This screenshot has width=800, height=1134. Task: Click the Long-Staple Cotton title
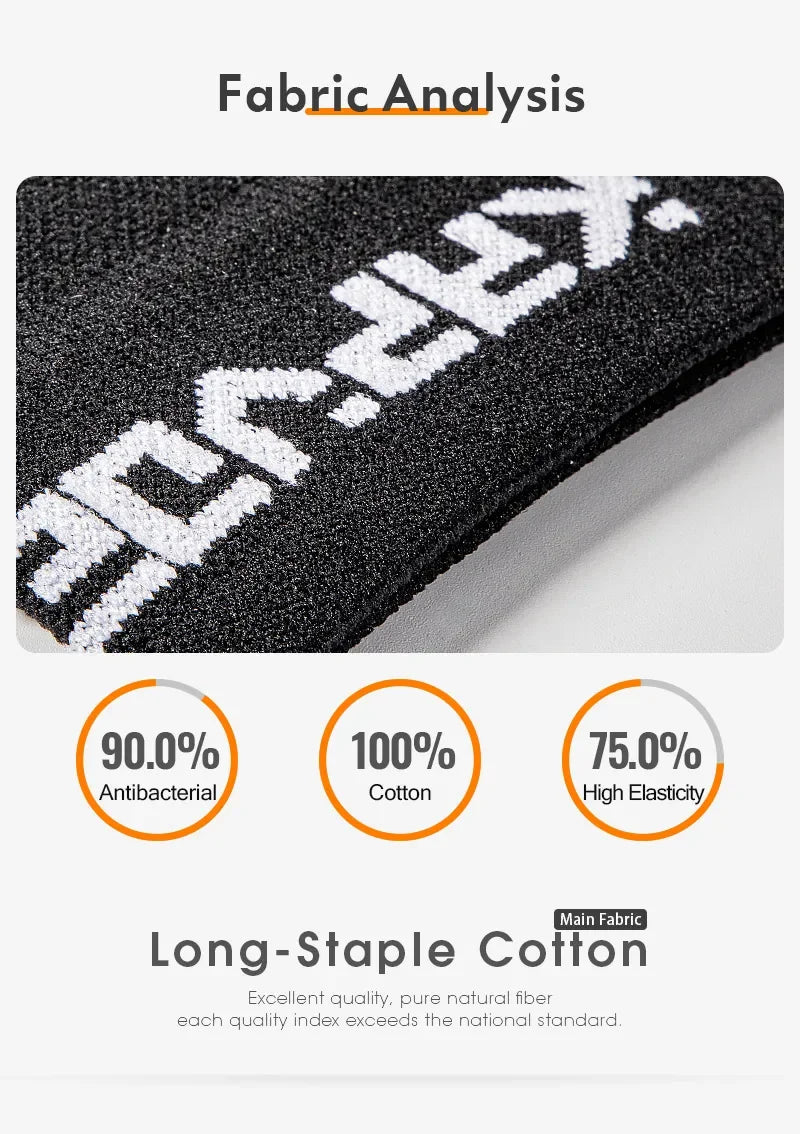[399, 950]
